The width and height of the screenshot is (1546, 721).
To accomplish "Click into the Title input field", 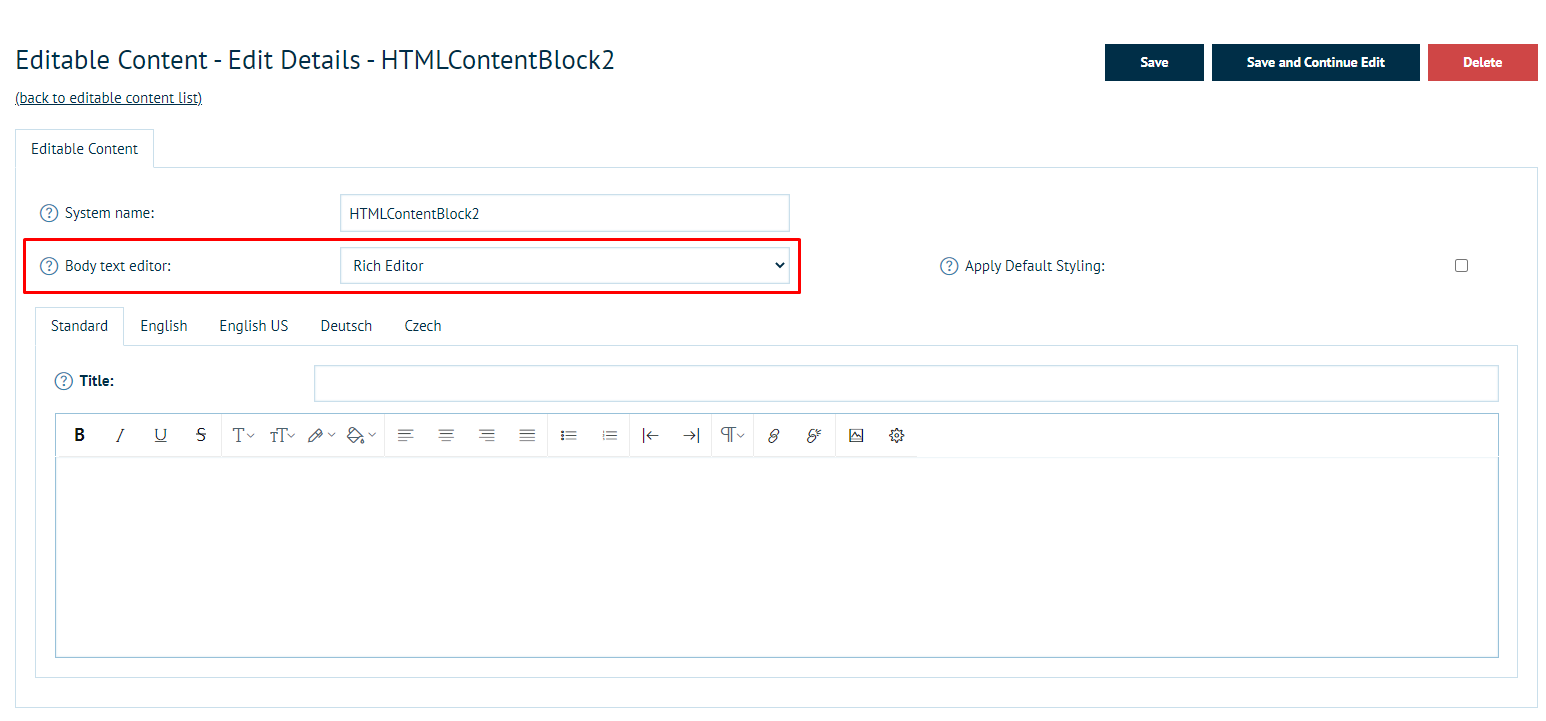I will [x=905, y=383].
